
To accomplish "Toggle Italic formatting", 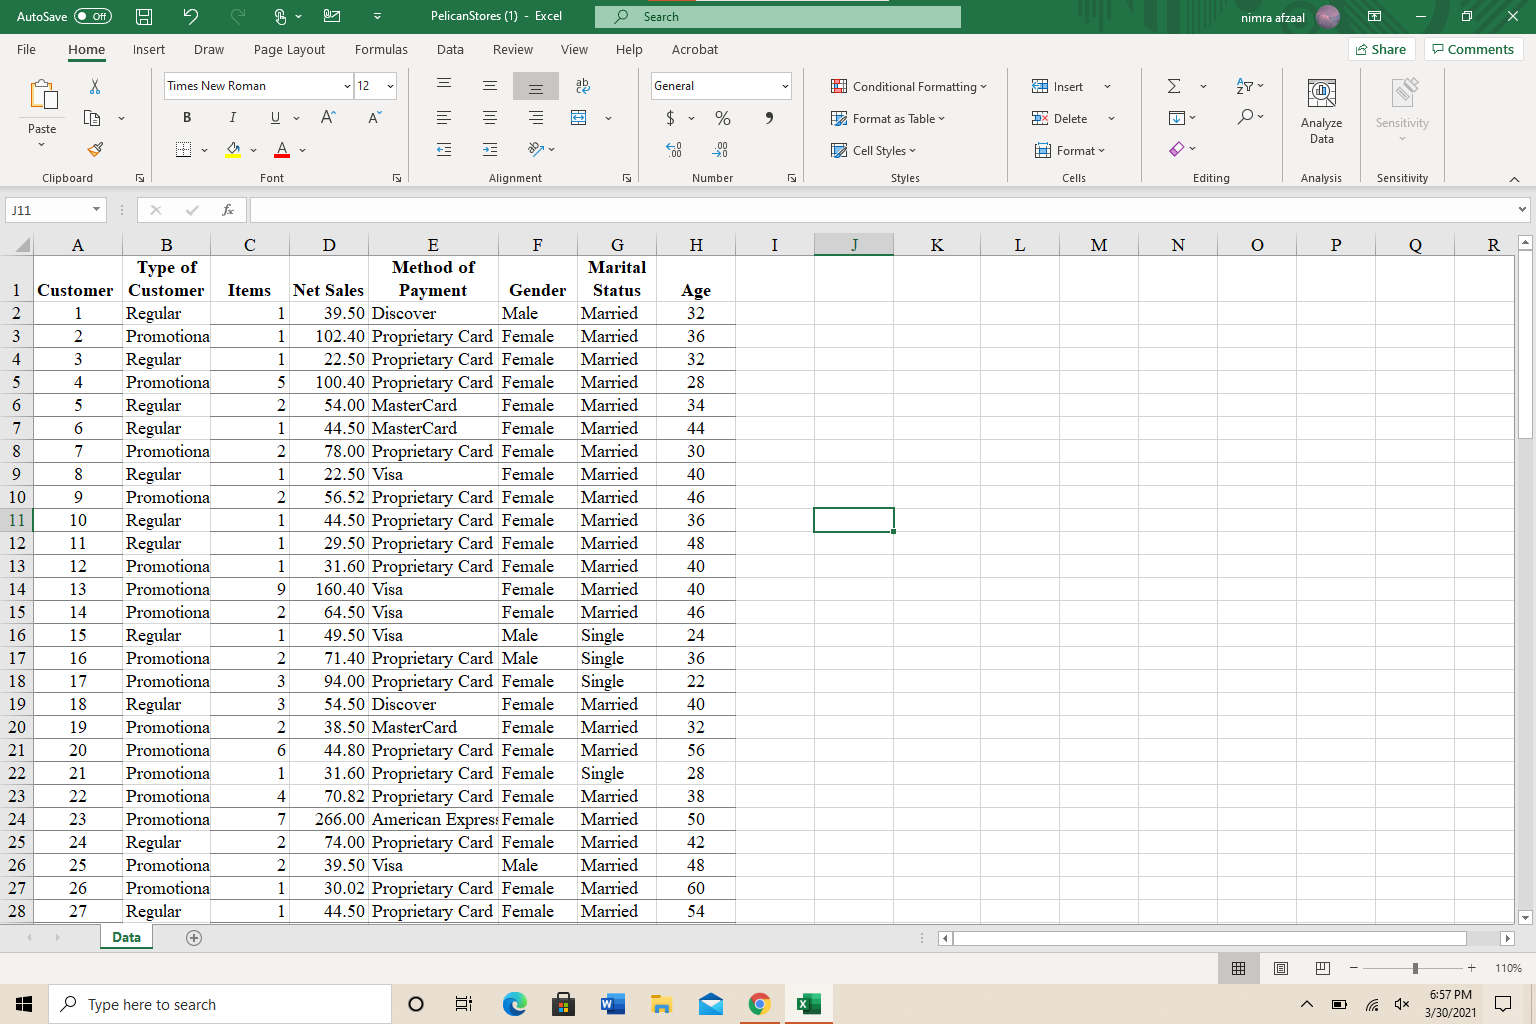I will 232,118.
